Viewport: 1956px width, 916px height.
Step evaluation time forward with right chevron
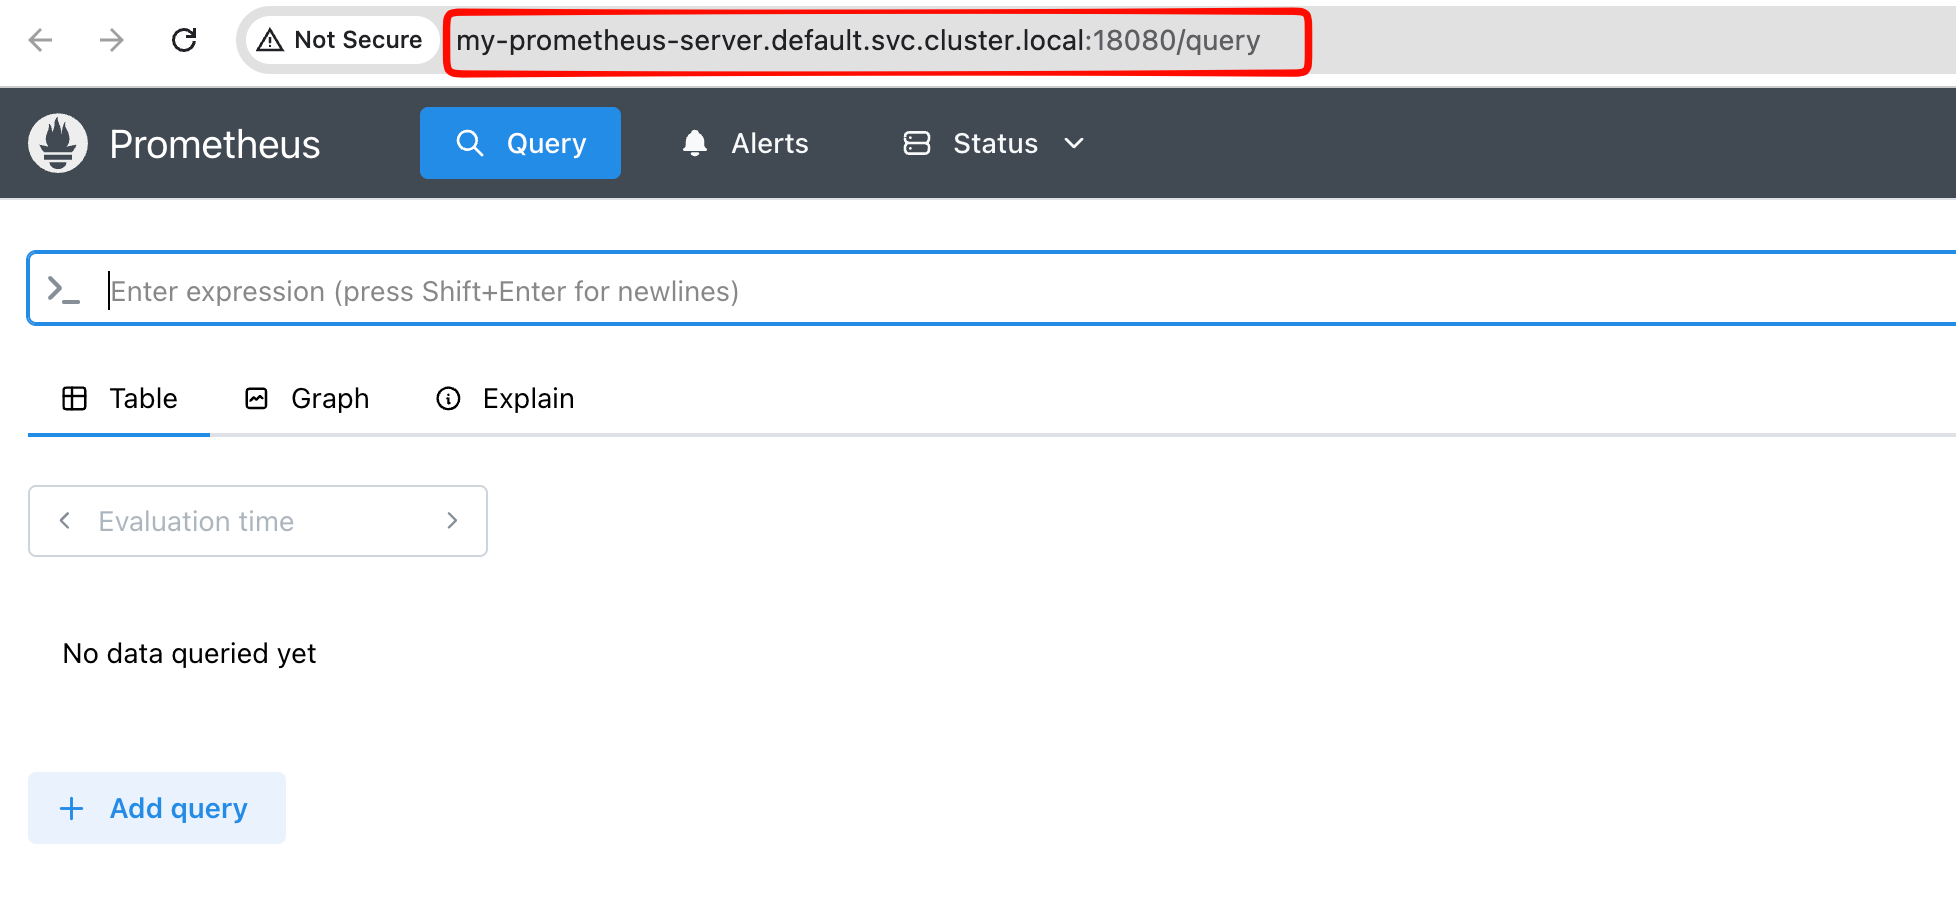coord(452,521)
